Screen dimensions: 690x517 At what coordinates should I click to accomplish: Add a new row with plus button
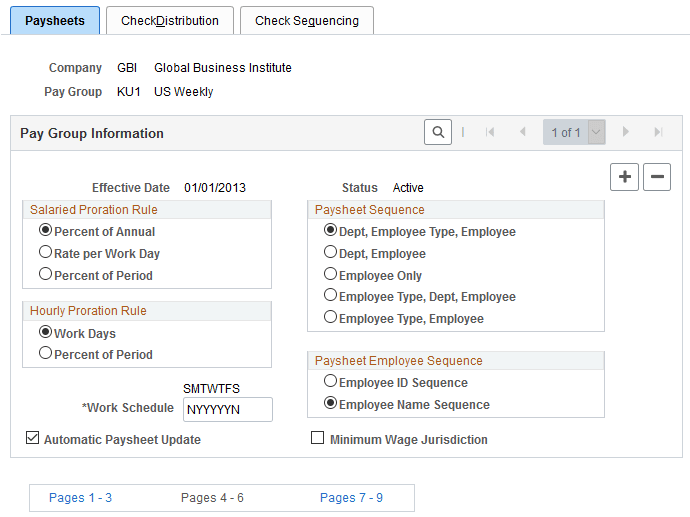coord(625,177)
